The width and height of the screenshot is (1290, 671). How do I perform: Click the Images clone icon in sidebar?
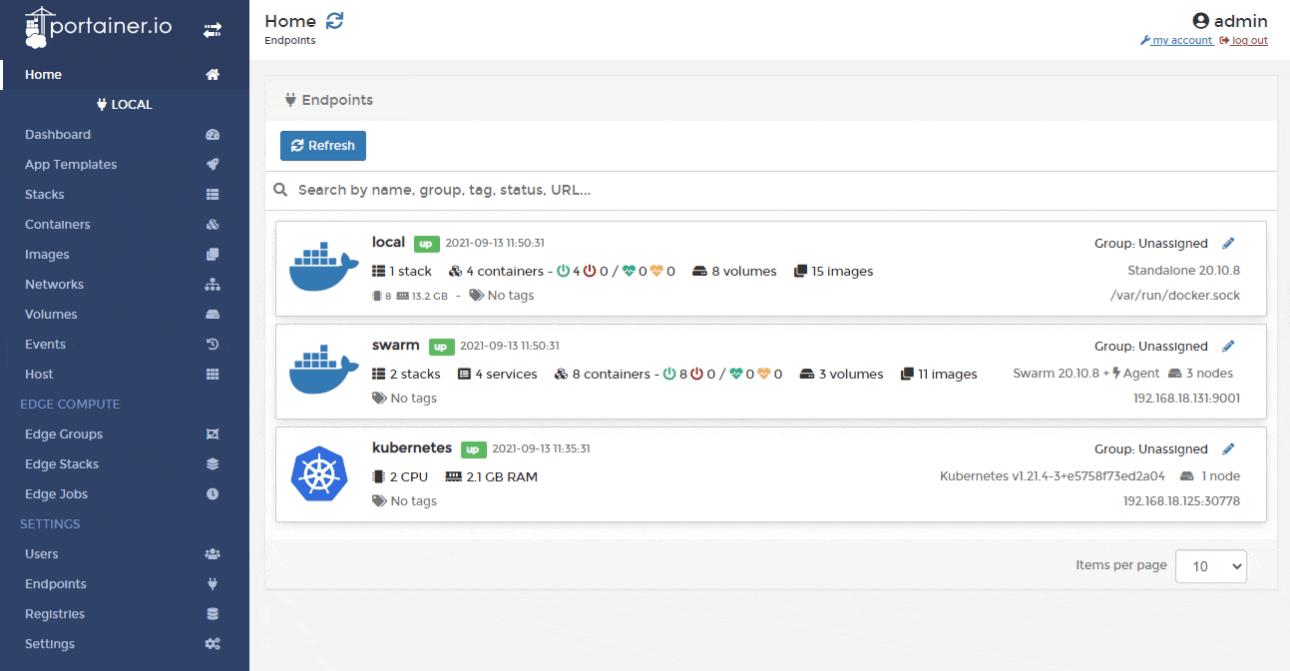pos(212,255)
